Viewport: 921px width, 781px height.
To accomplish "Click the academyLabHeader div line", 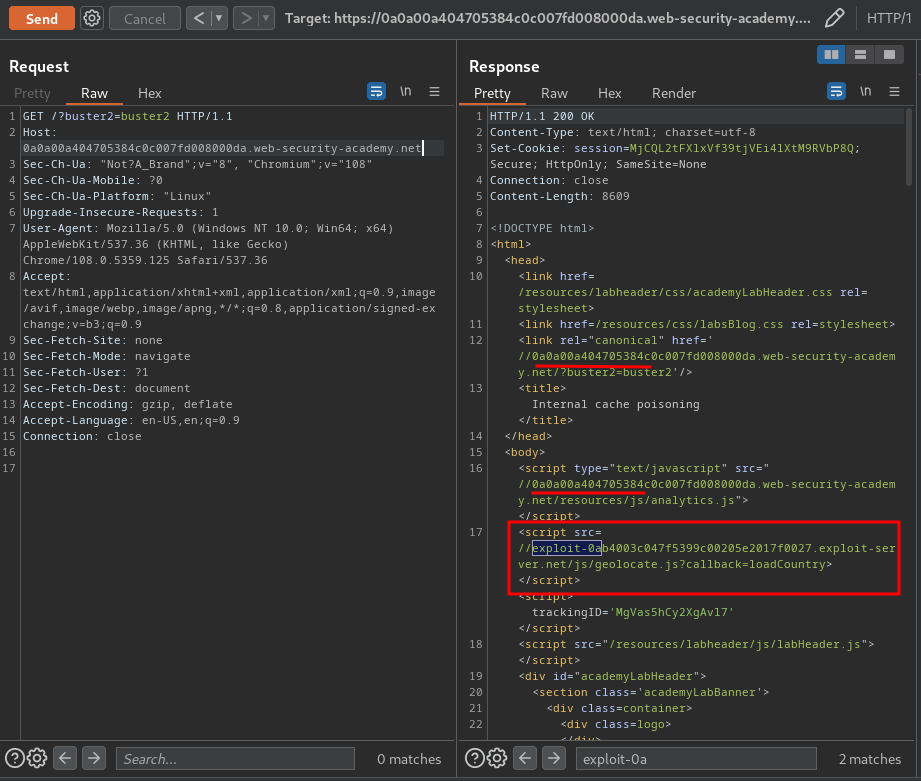I will coord(612,676).
